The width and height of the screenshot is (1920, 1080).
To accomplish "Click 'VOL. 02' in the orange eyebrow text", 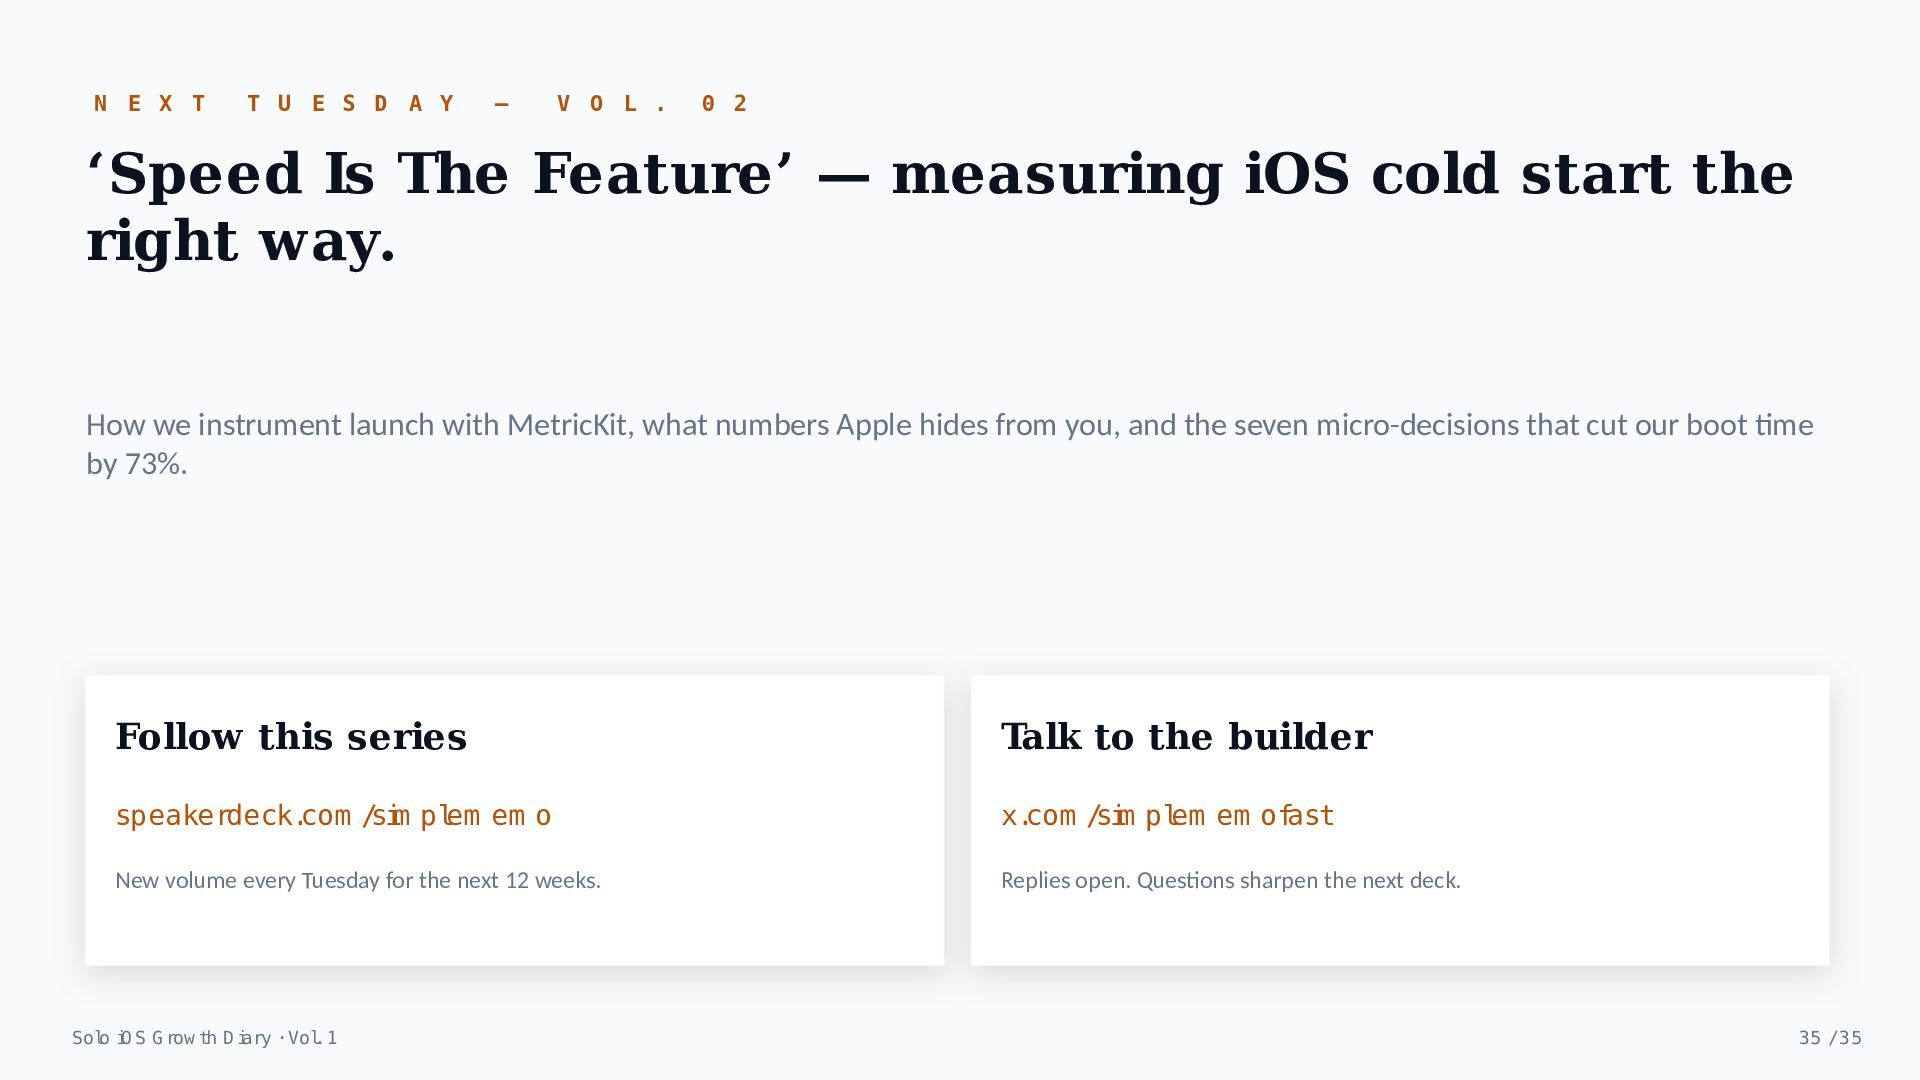I will pyautogui.click(x=653, y=103).
